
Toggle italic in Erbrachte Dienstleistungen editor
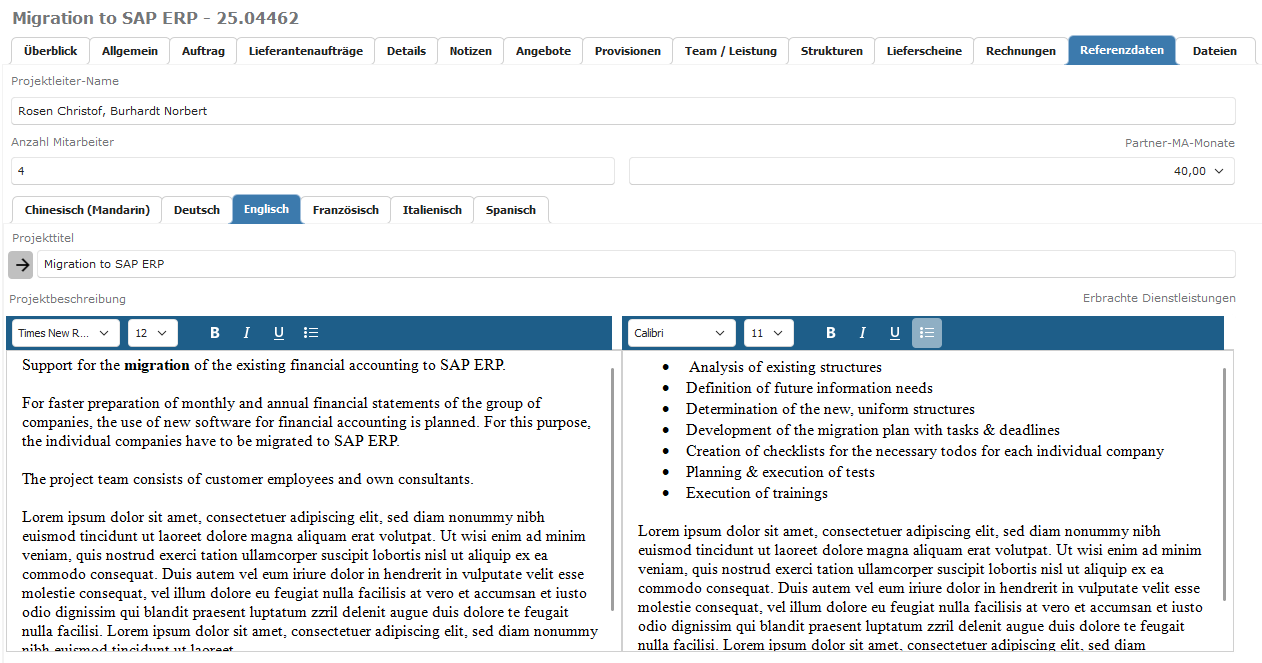[x=862, y=333]
